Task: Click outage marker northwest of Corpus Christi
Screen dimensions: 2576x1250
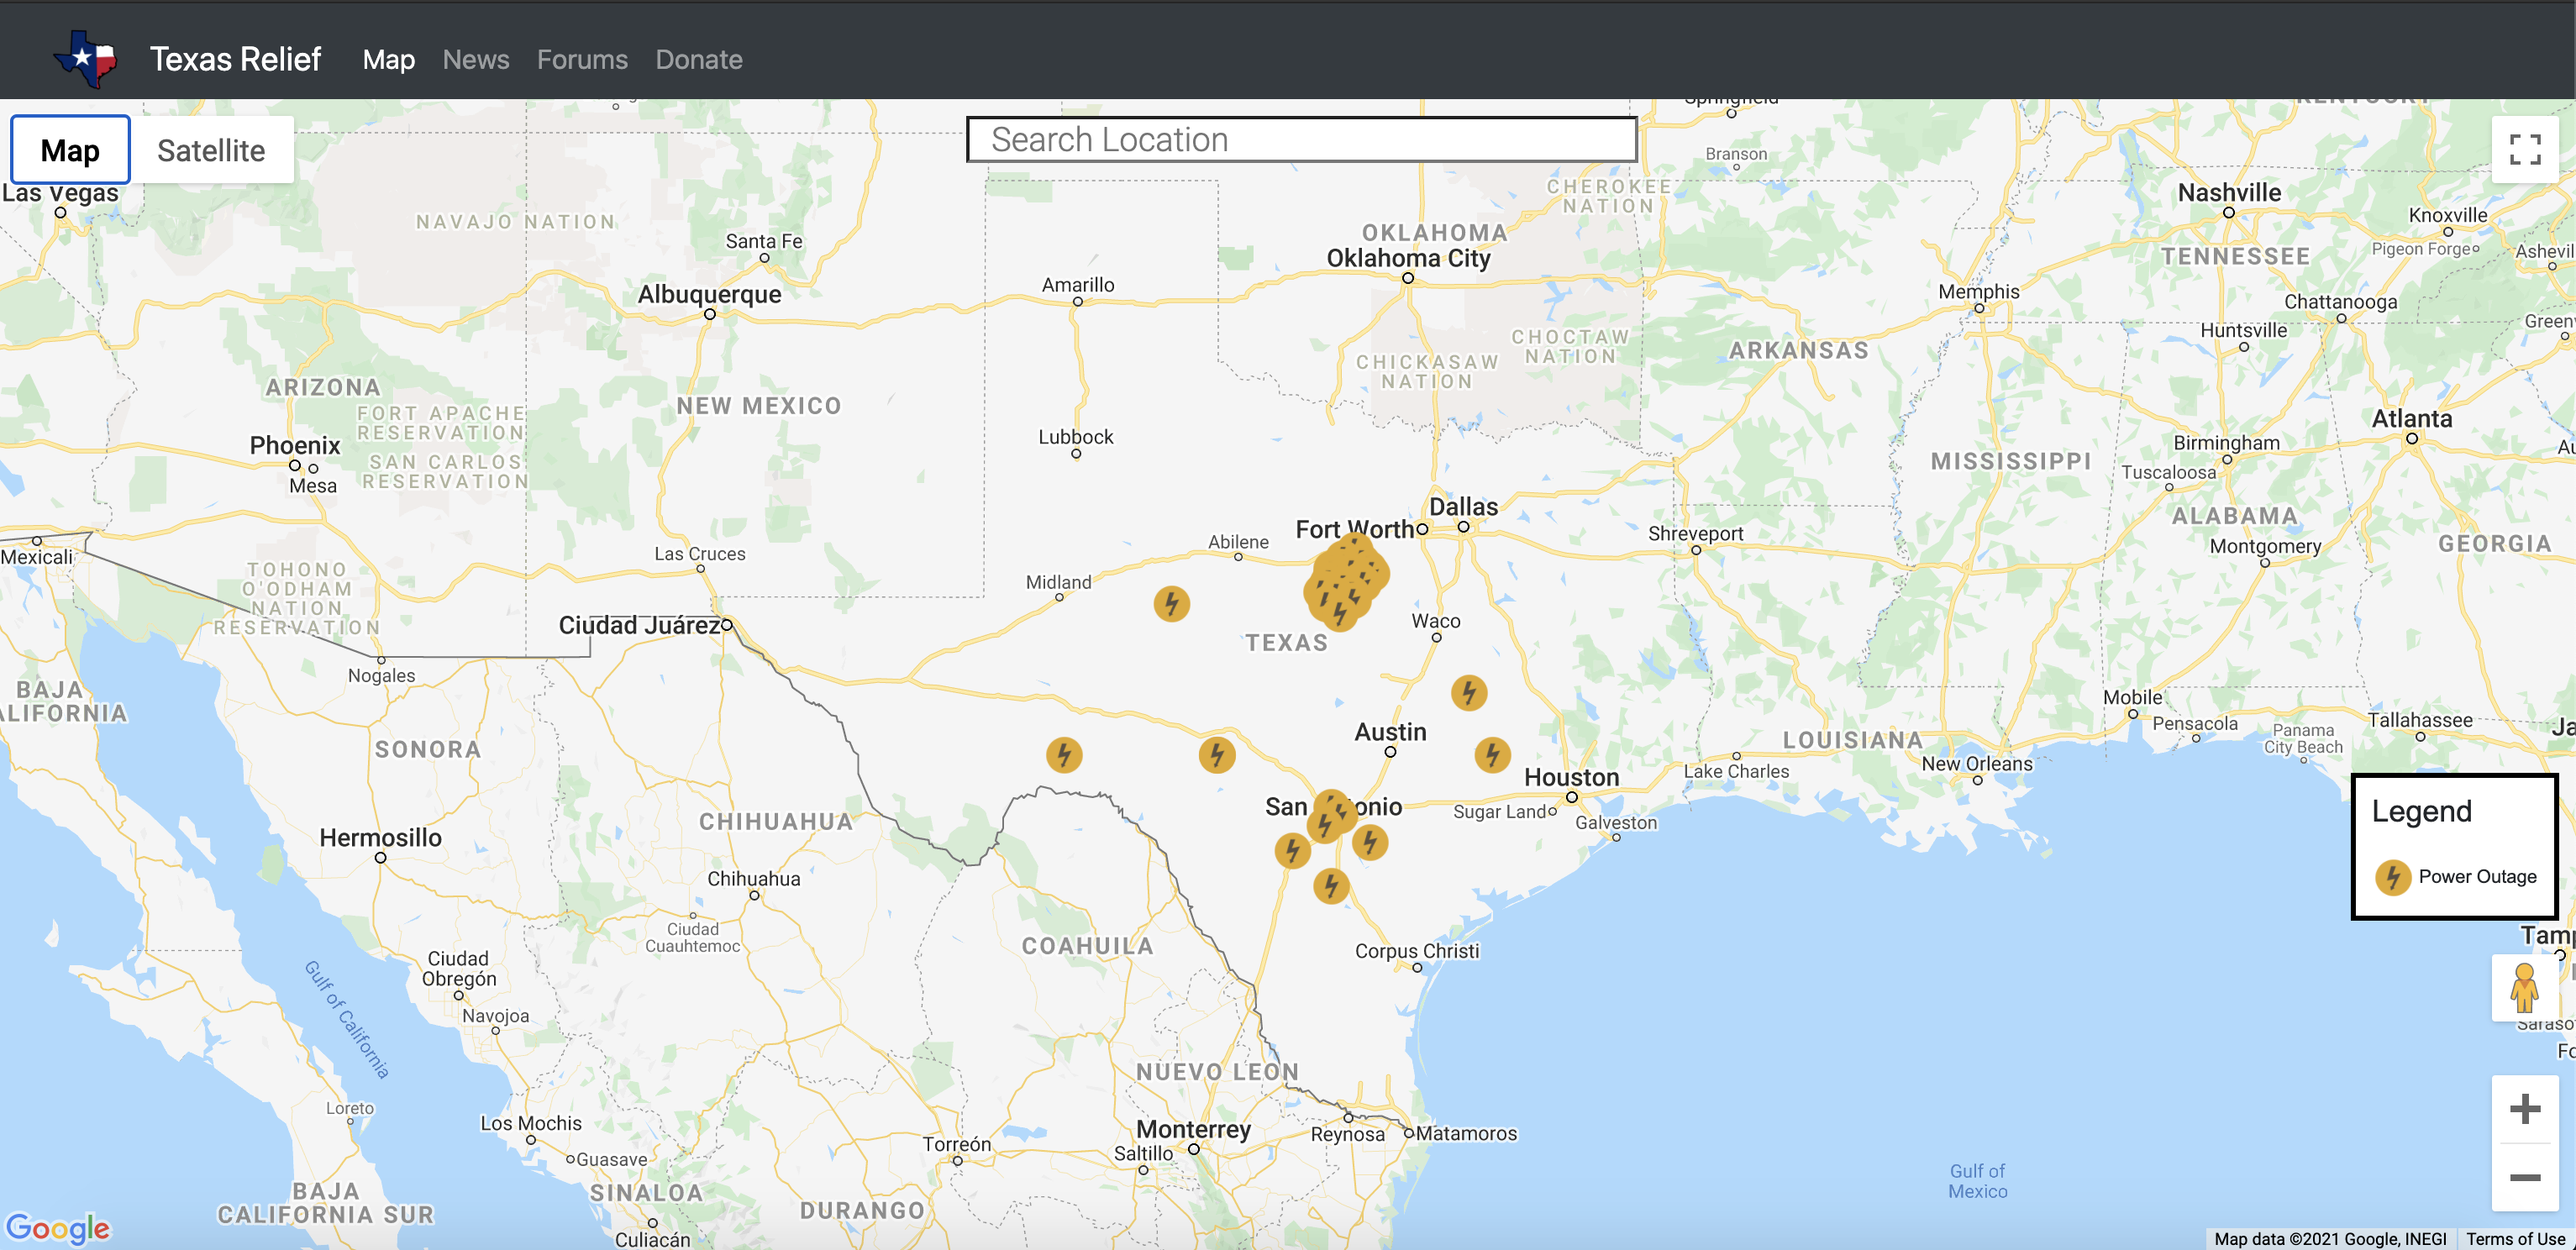Action: tap(1330, 885)
